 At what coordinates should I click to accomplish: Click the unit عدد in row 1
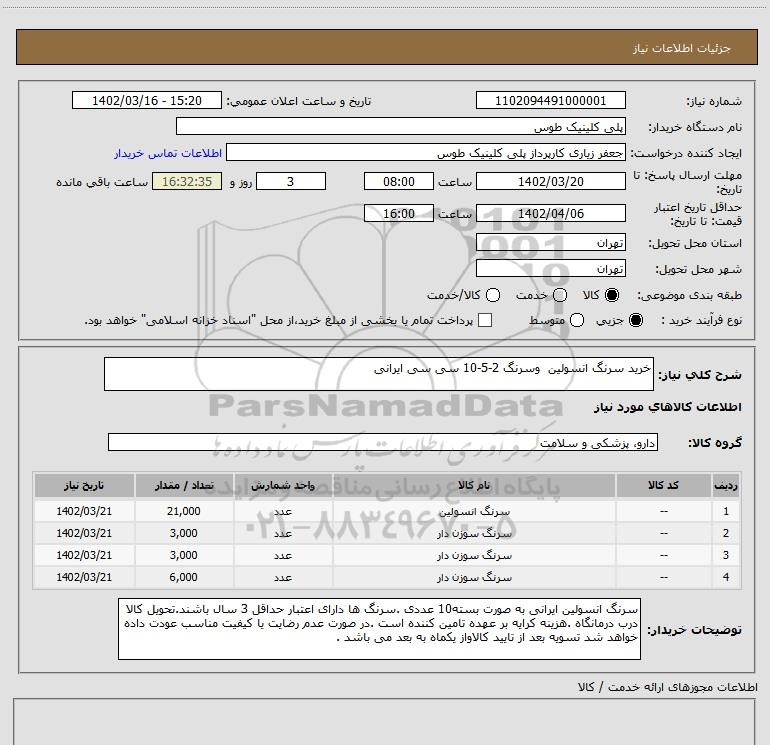point(283,511)
